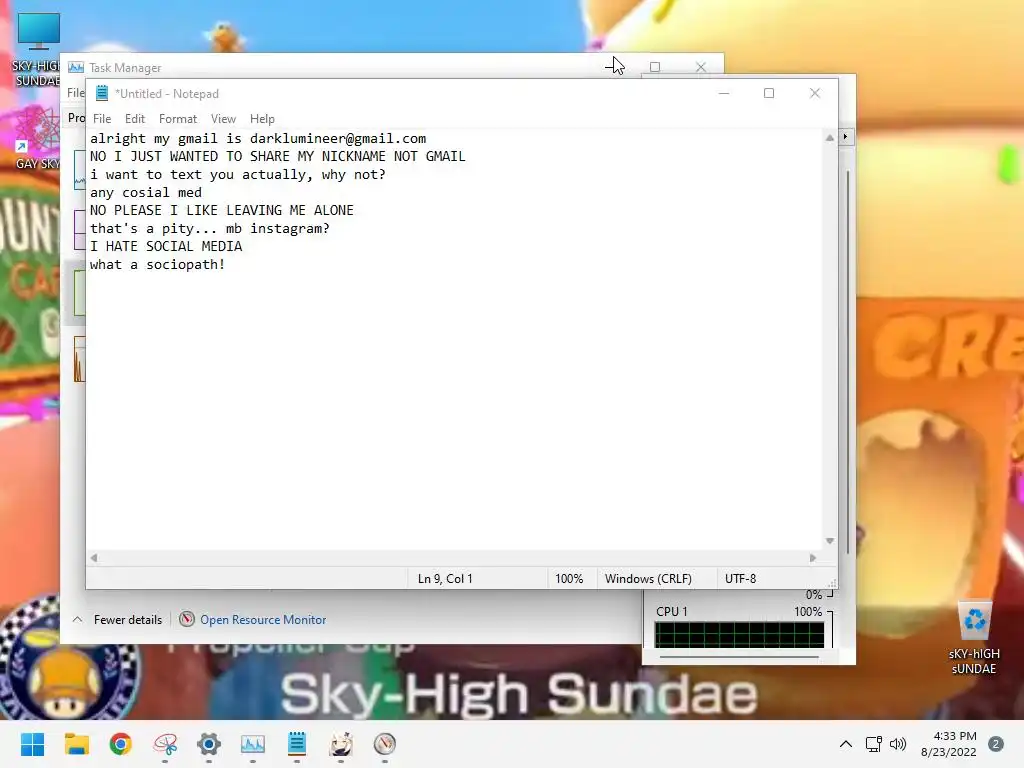
Task: Select the Recycle Bin desktop icon
Action: click(x=974, y=637)
